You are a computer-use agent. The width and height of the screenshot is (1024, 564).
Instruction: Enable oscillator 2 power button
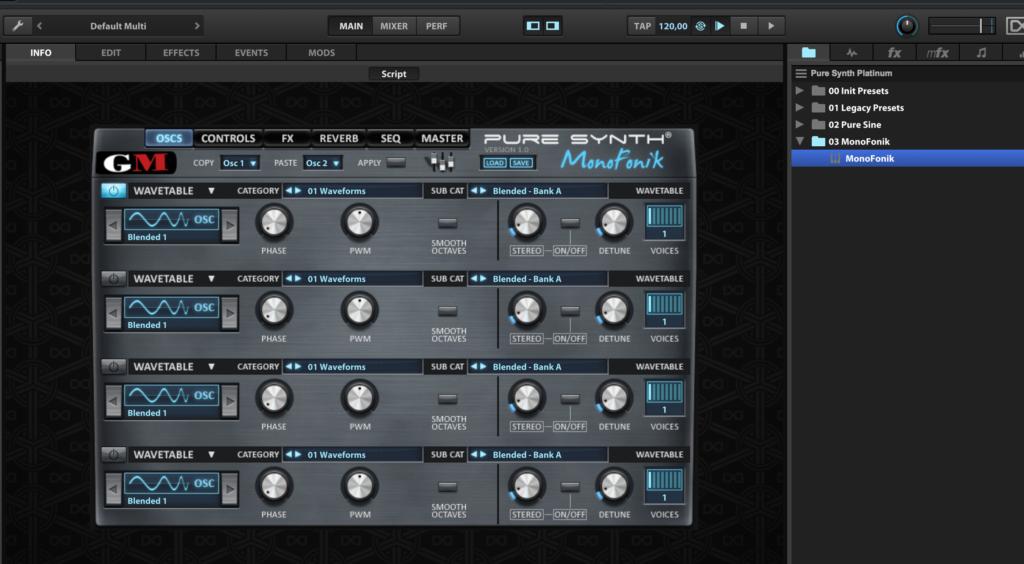point(114,279)
